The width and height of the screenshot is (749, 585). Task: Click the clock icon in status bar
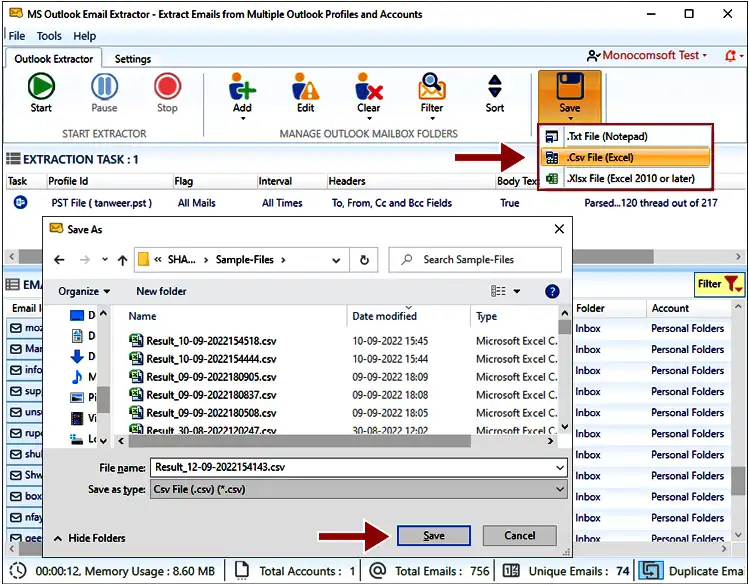[18, 571]
